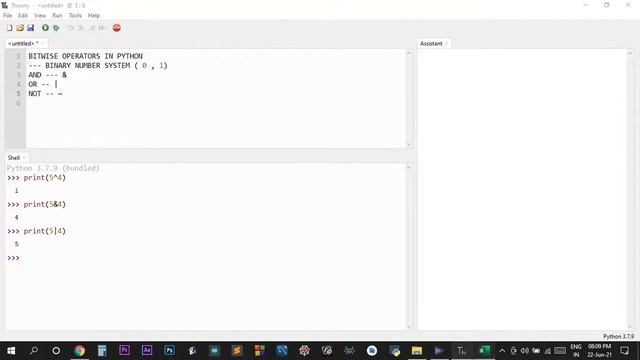
Task: Open Calculator from the taskbar
Action: pos(102,351)
